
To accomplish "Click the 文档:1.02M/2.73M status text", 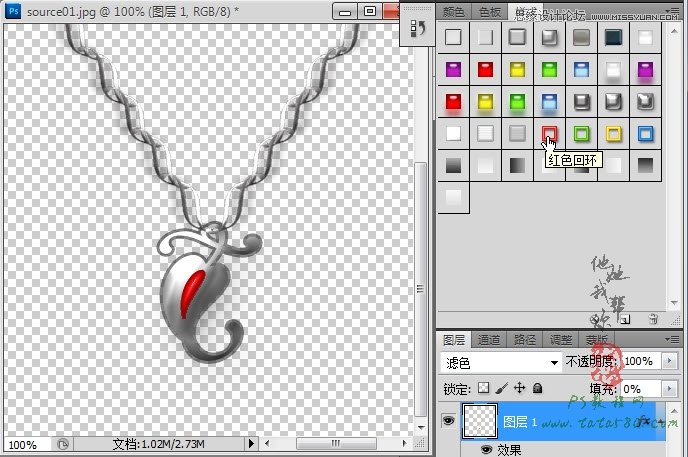I will click(158, 444).
